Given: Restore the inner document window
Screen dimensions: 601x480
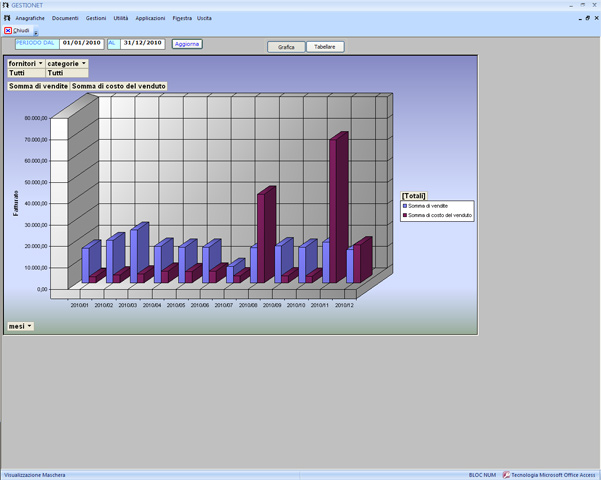Looking at the screenshot, I should 588,18.
